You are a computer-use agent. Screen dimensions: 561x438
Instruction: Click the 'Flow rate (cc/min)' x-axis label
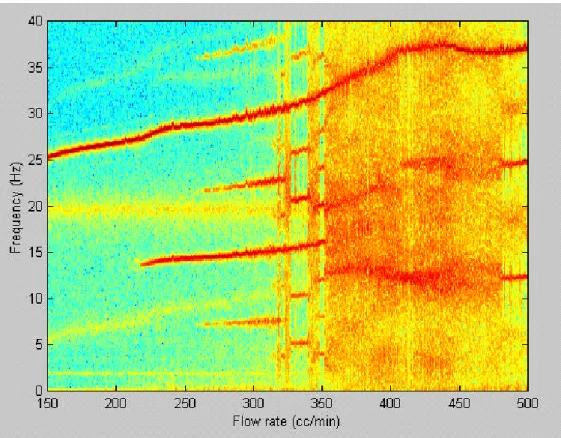286,421
